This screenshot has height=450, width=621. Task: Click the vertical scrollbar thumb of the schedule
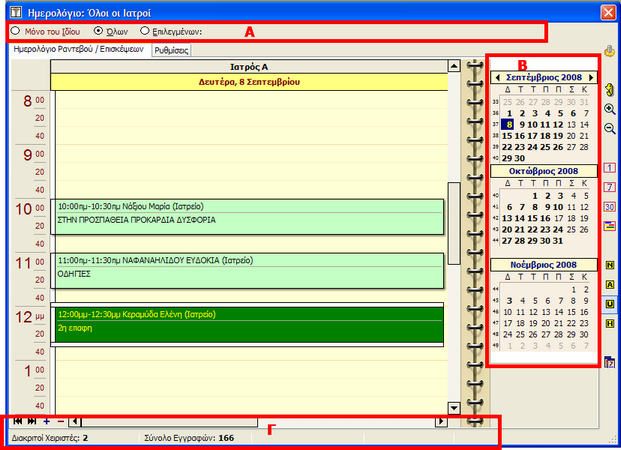click(x=454, y=223)
